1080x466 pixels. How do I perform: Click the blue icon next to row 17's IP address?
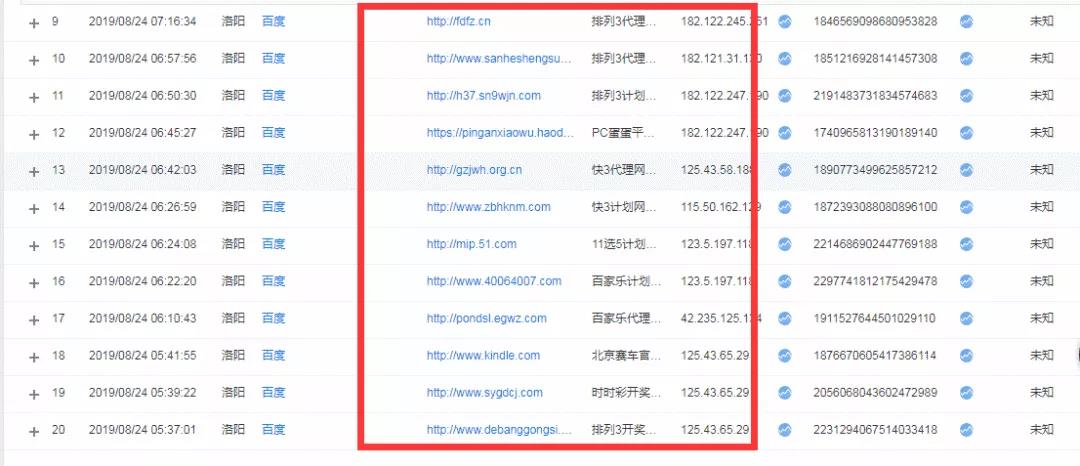(x=785, y=318)
